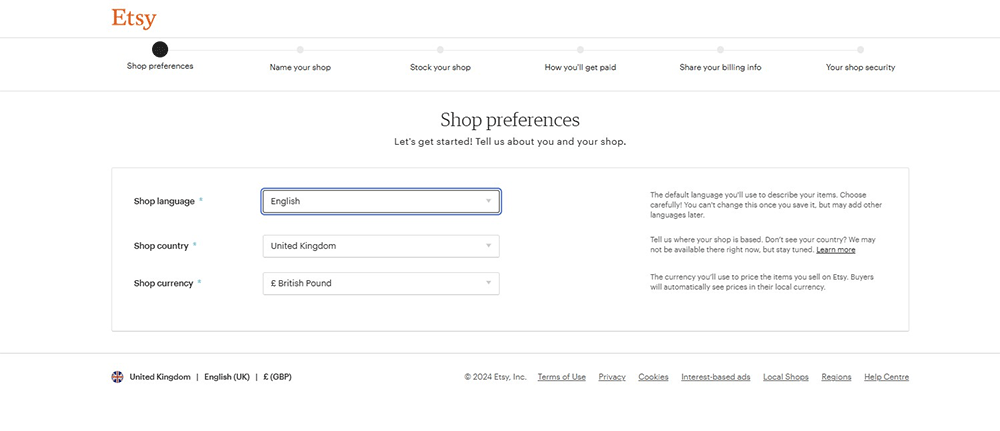Visit the Help Centre link
Image resolution: width=1000 pixels, height=431 pixels.
point(886,377)
